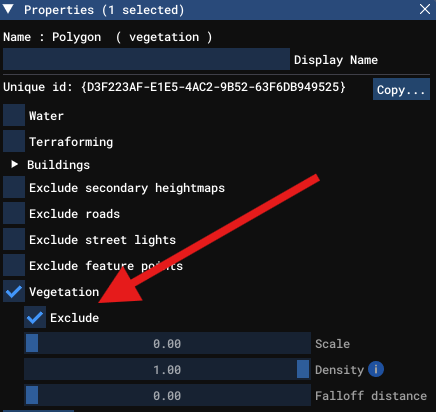
Task: Toggle the Exclude roads checkbox
Action: [x=14, y=213]
